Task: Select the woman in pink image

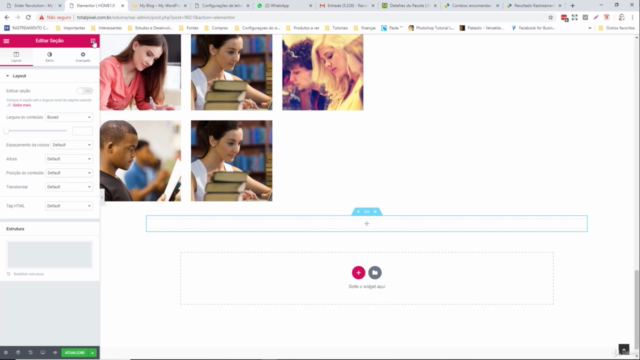Action: pos(140,72)
